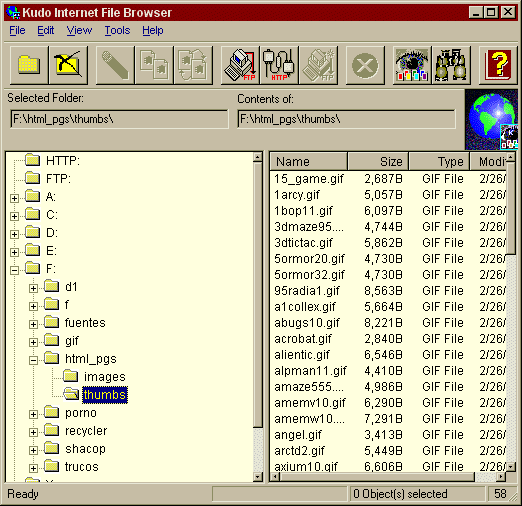Viewport: 522px width, 506px height.
Task: Click the file list horizontal scrollbar thumb
Action: (x=377, y=477)
